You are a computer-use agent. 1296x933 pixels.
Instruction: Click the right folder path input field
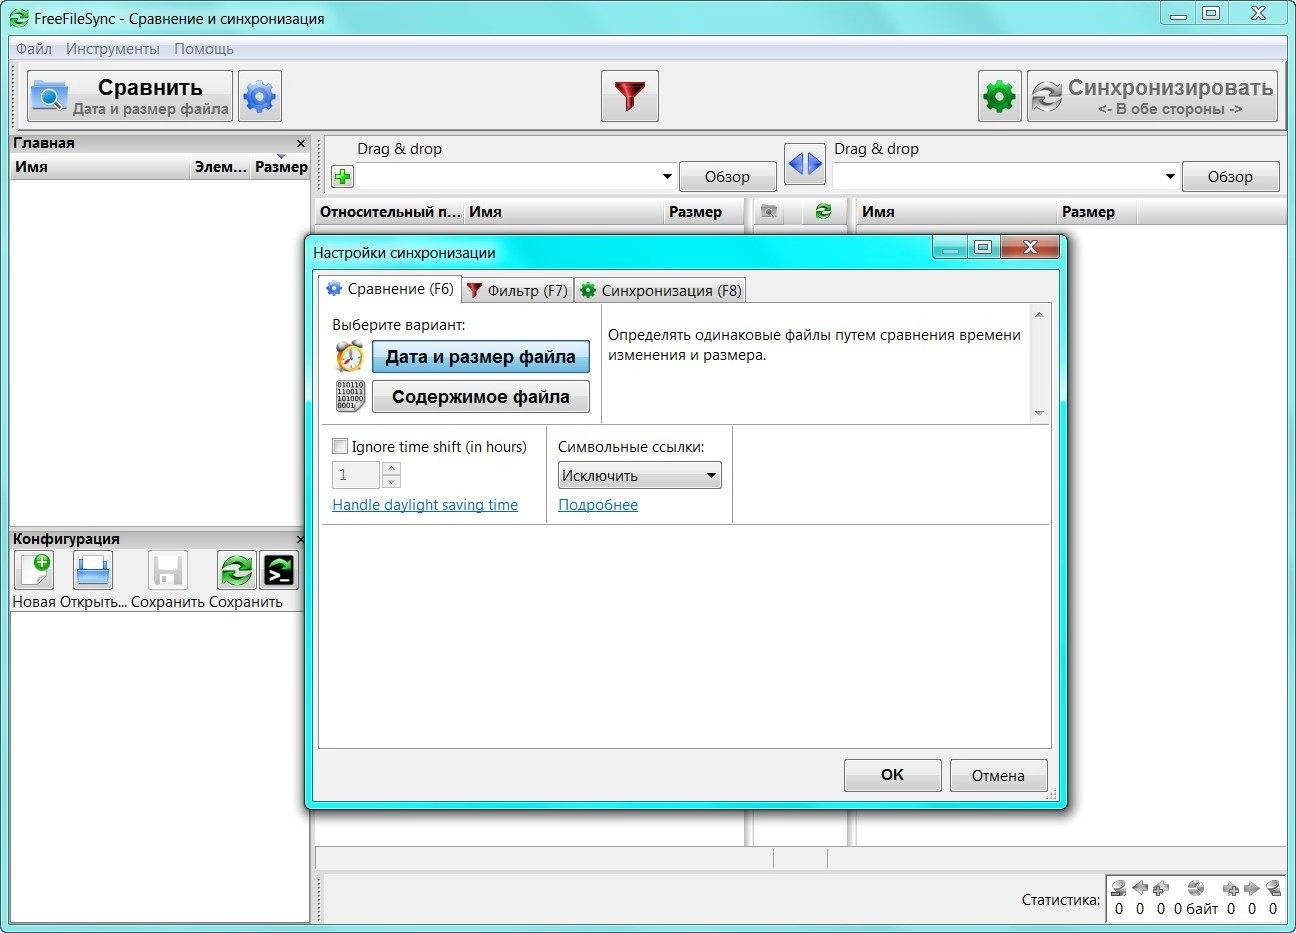coord(997,177)
